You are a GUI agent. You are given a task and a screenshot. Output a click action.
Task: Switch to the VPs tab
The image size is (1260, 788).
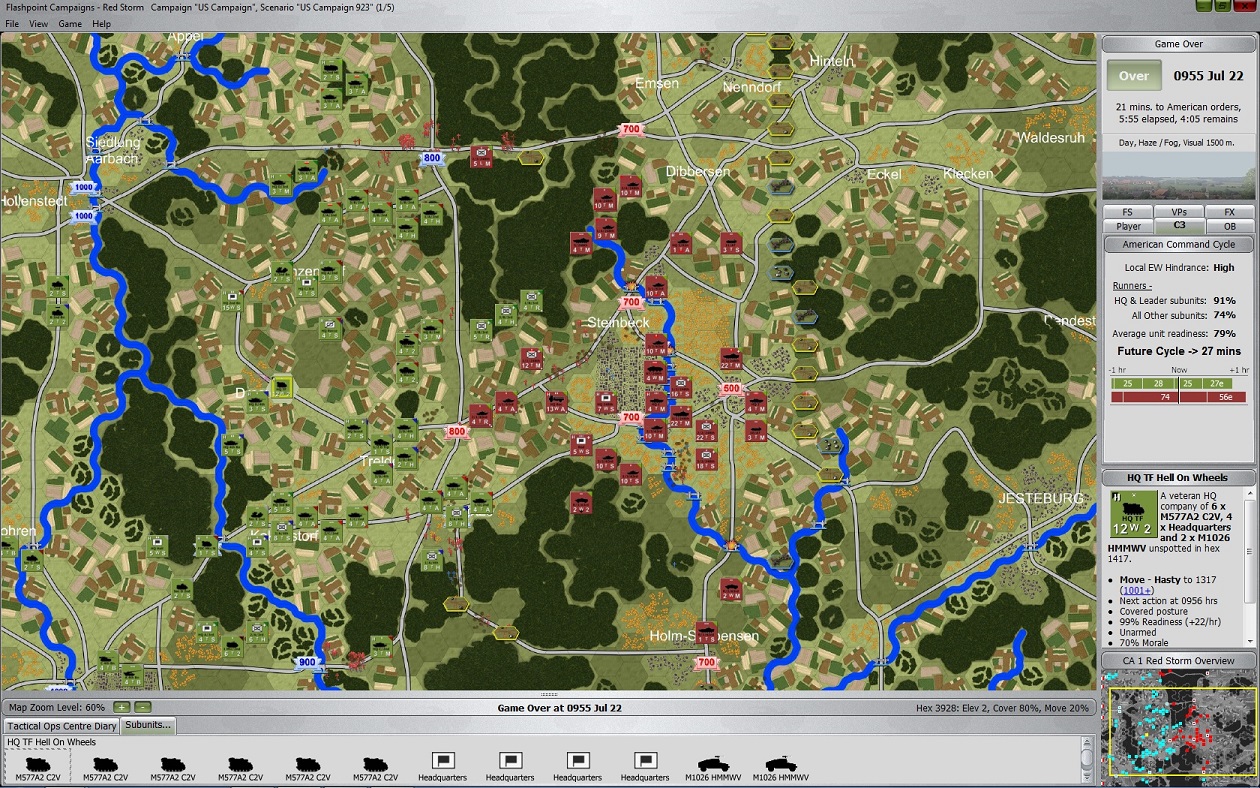pyautogui.click(x=1179, y=212)
